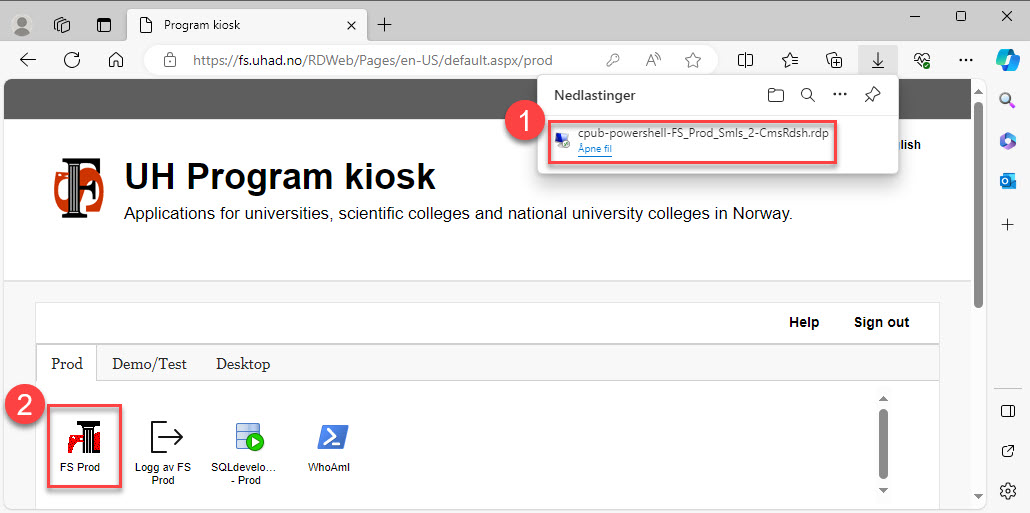Screen dimensions: 1030x513
Task: Open the Logg av FS Prod icon
Action: (166, 453)
